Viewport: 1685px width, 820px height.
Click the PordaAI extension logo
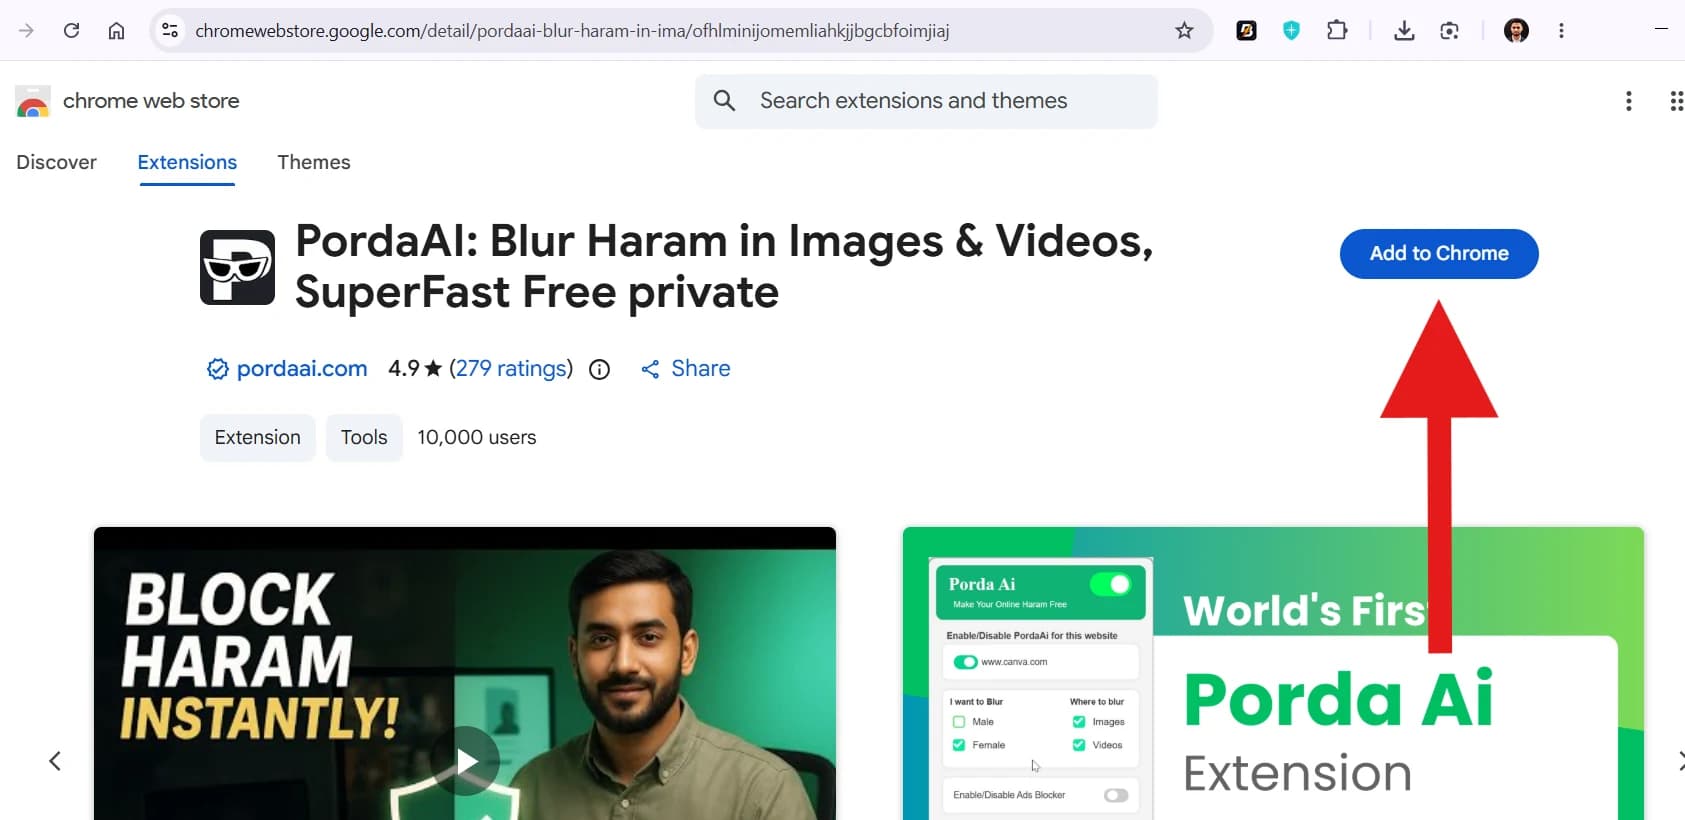(x=237, y=267)
